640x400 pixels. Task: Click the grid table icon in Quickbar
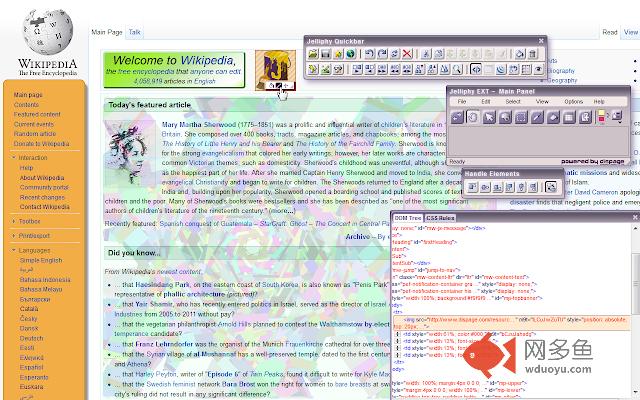click(526, 69)
